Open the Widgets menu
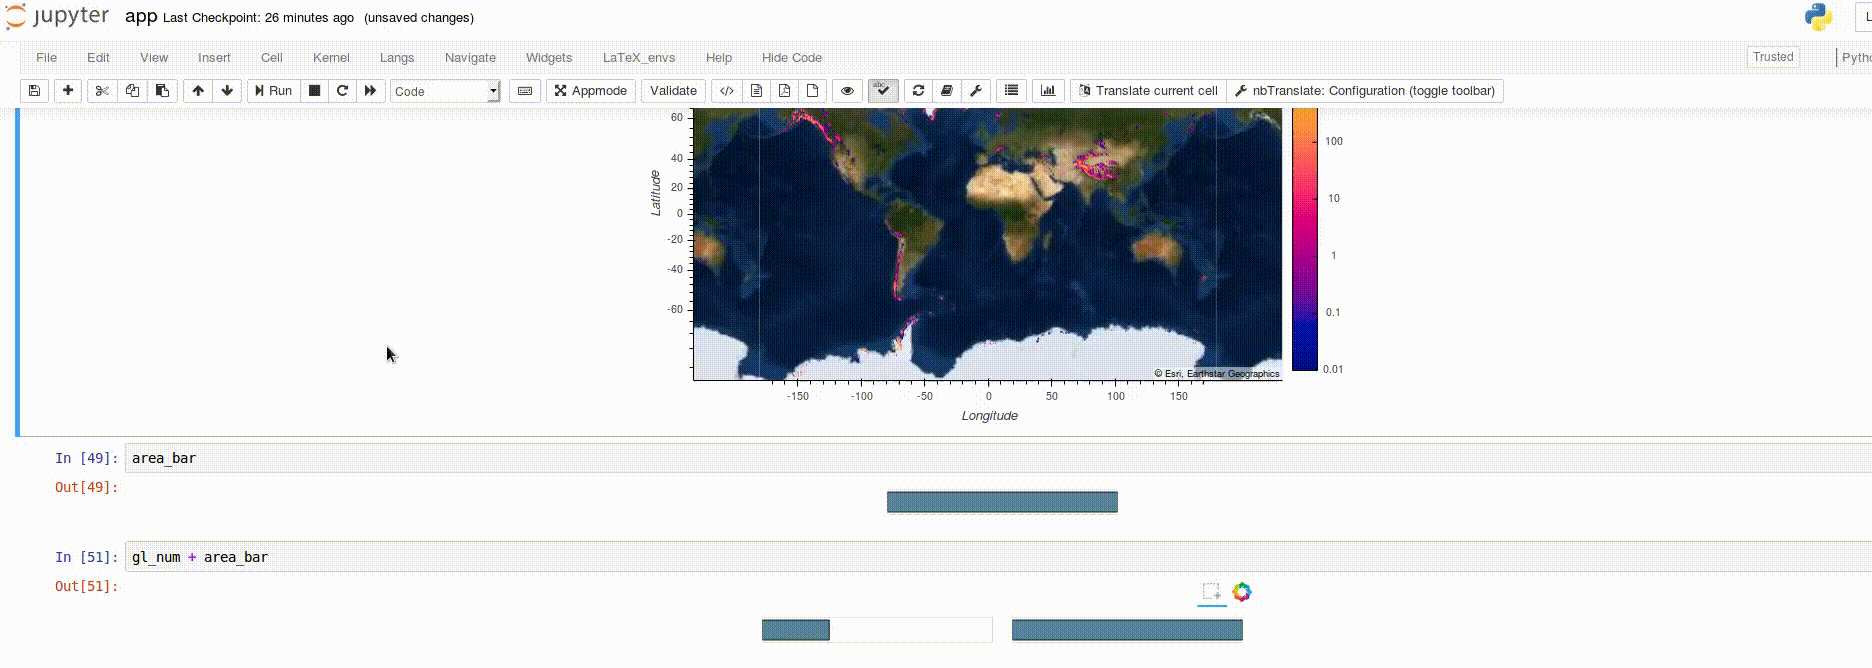Viewport: 1872px width, 668px height. click(x=549, y=58)
